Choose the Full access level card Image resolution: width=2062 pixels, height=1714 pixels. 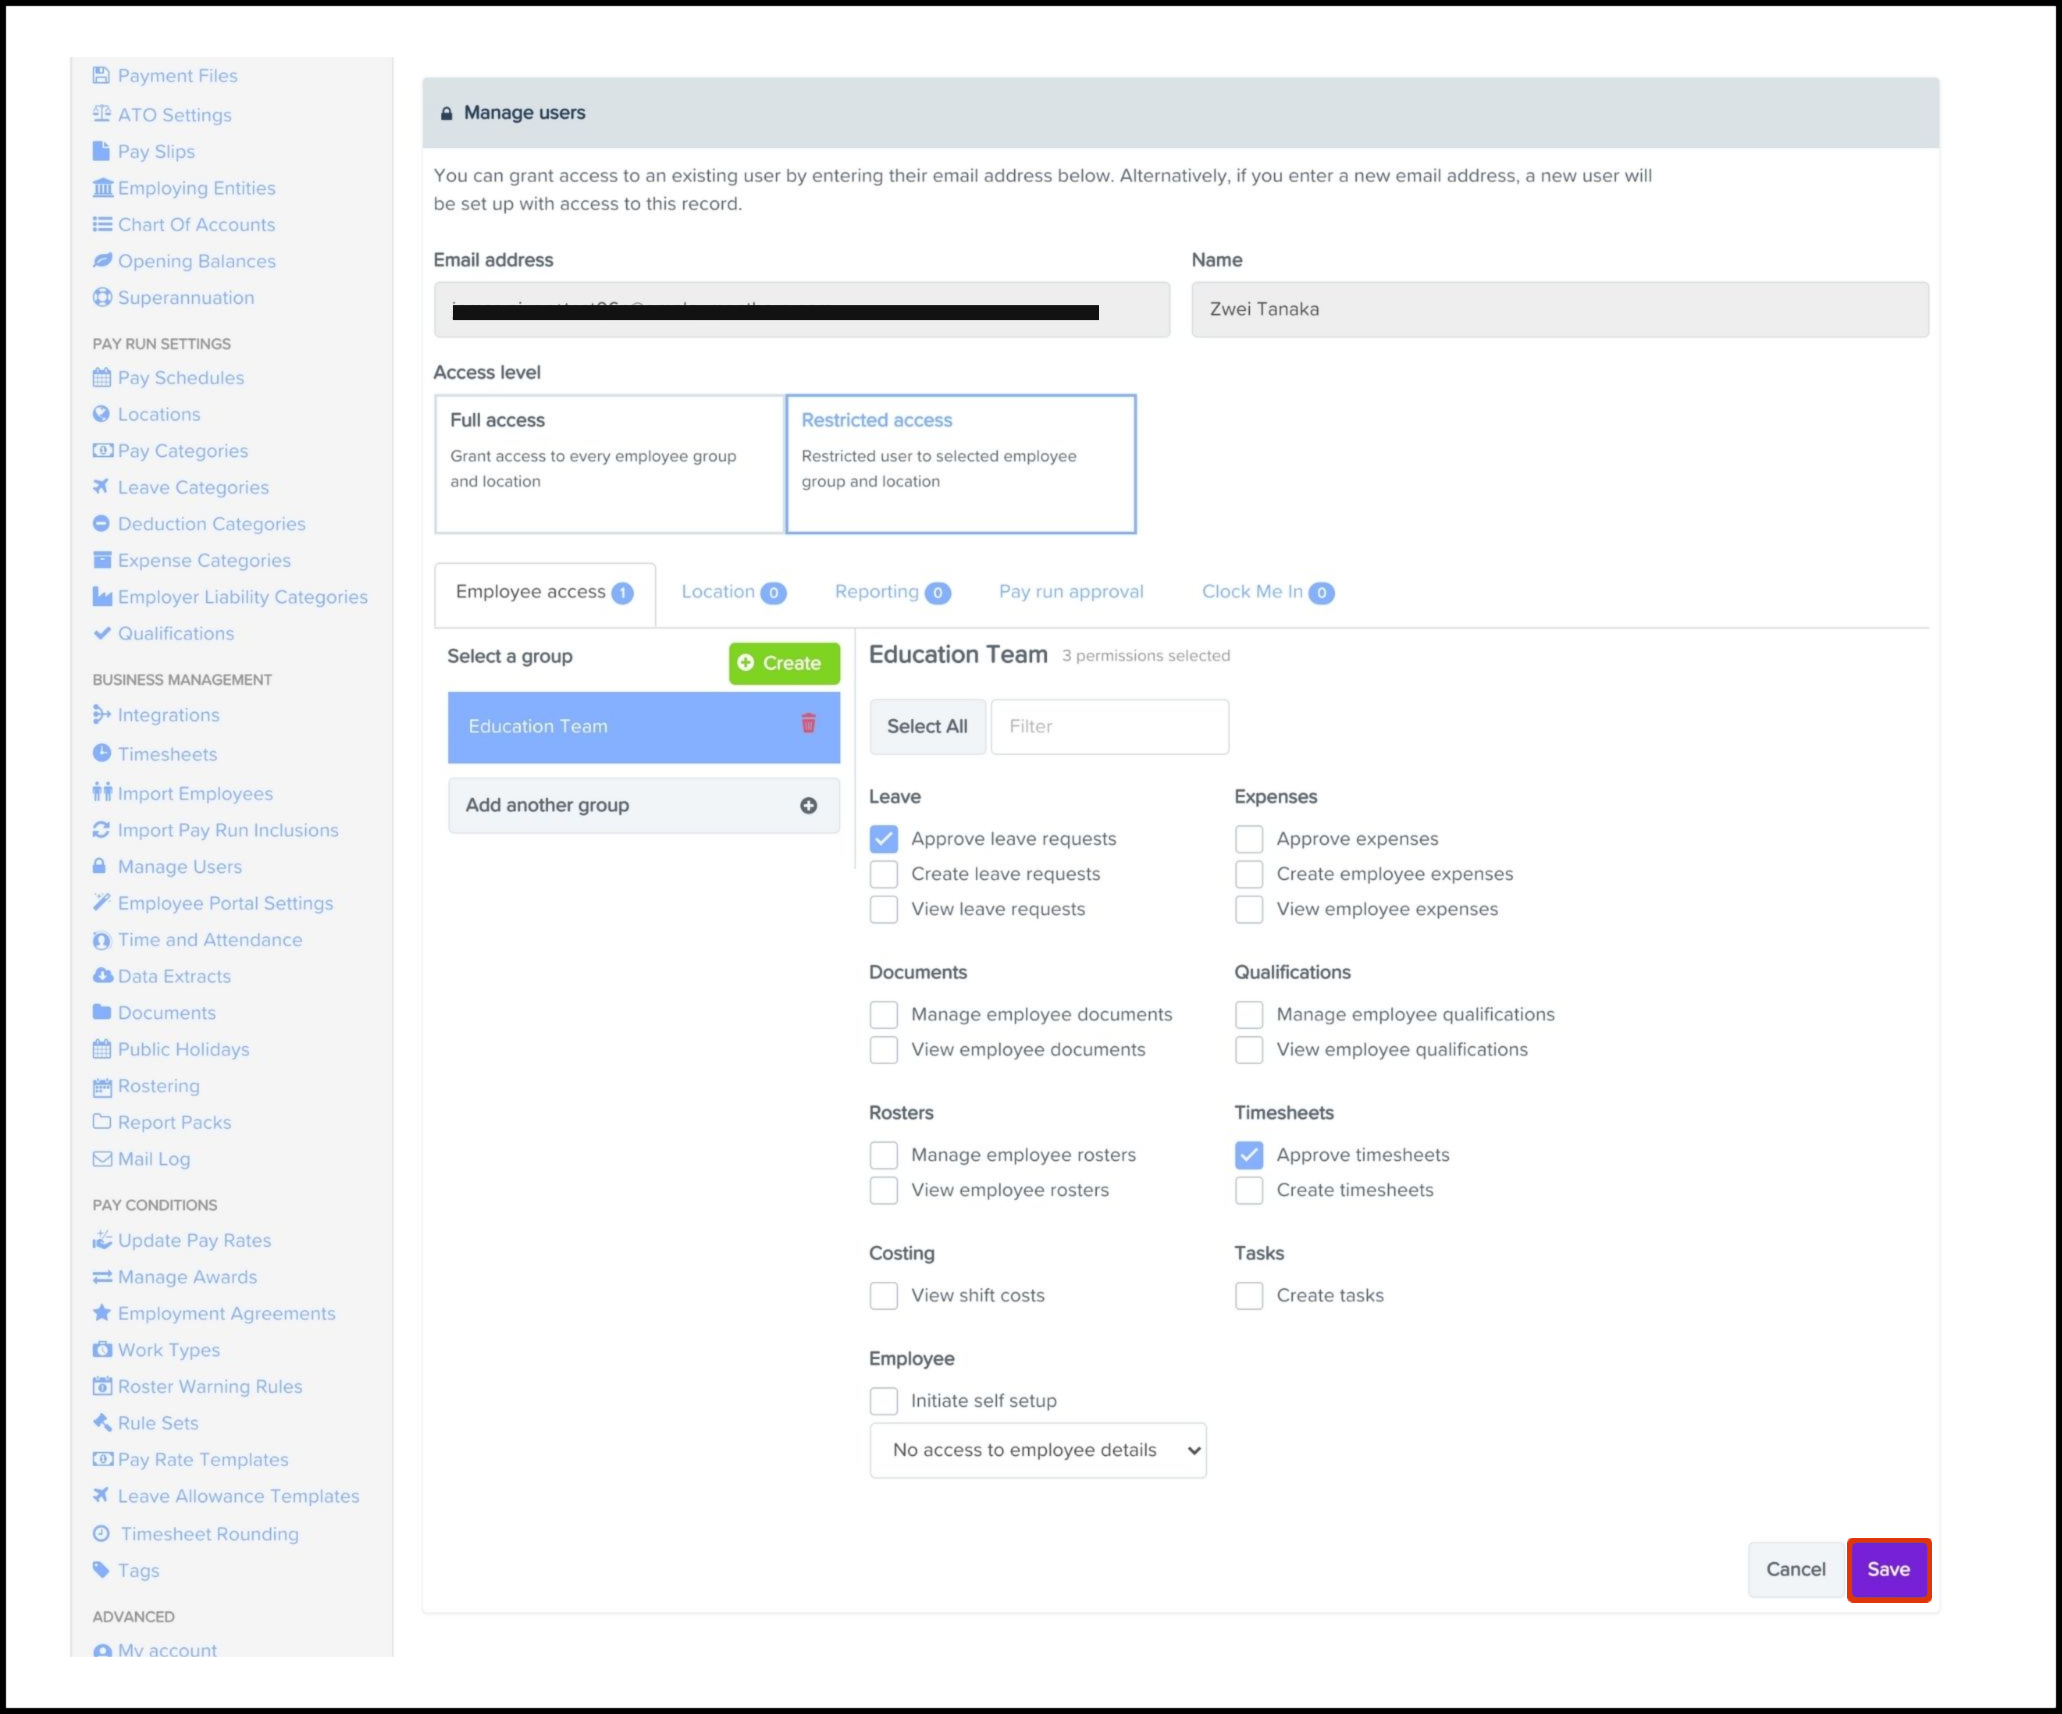609,464
